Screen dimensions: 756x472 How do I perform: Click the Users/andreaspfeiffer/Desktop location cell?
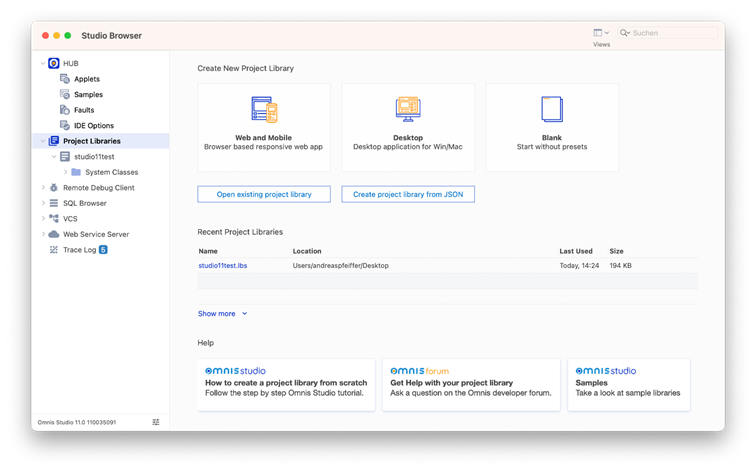340,266
